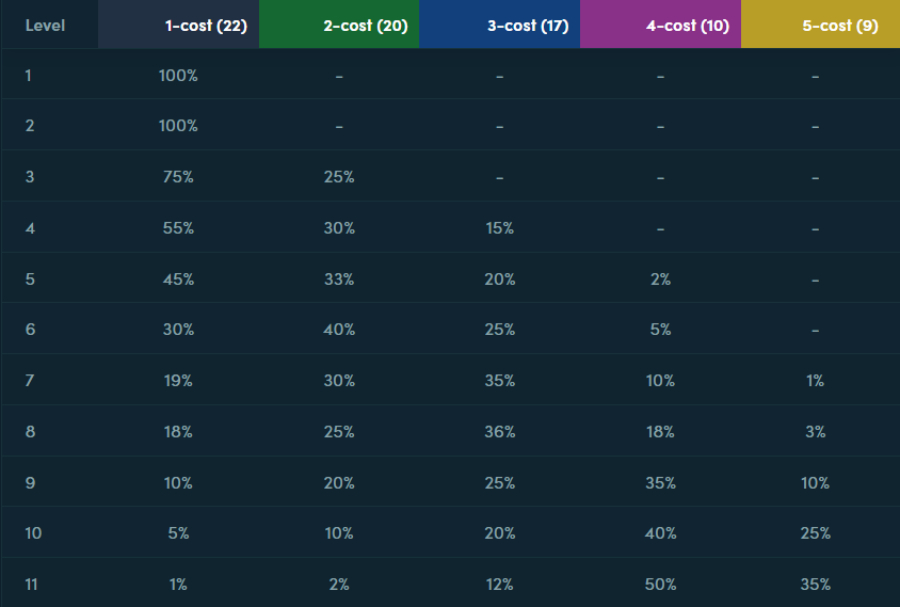Click the level 1 row's 100% cell
The height and width of the screenshot is (607, 900).
[x=178, y=76]
